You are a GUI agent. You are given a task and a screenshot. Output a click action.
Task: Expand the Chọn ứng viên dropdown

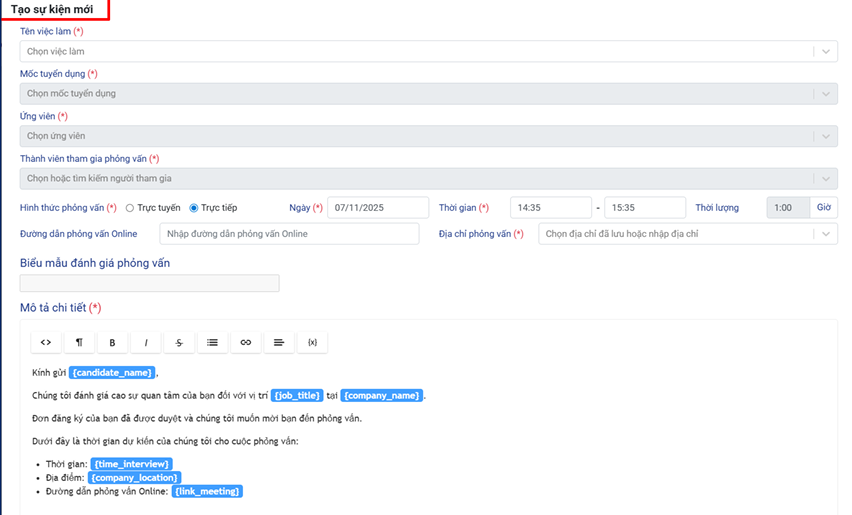[825, 135]
